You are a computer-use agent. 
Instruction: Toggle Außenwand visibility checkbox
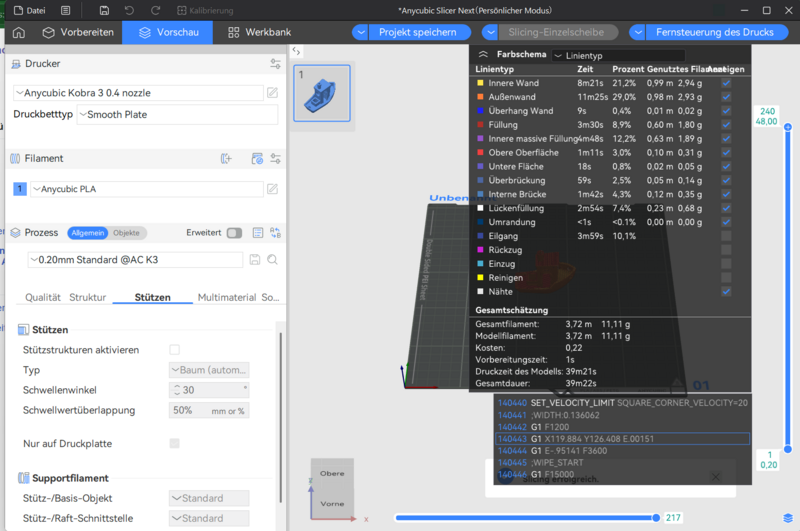click(x=726, y=97)
